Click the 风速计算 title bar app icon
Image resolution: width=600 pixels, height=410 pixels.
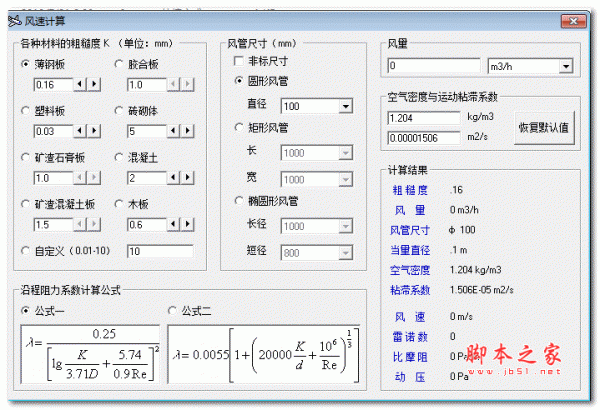tap(15, 21)
